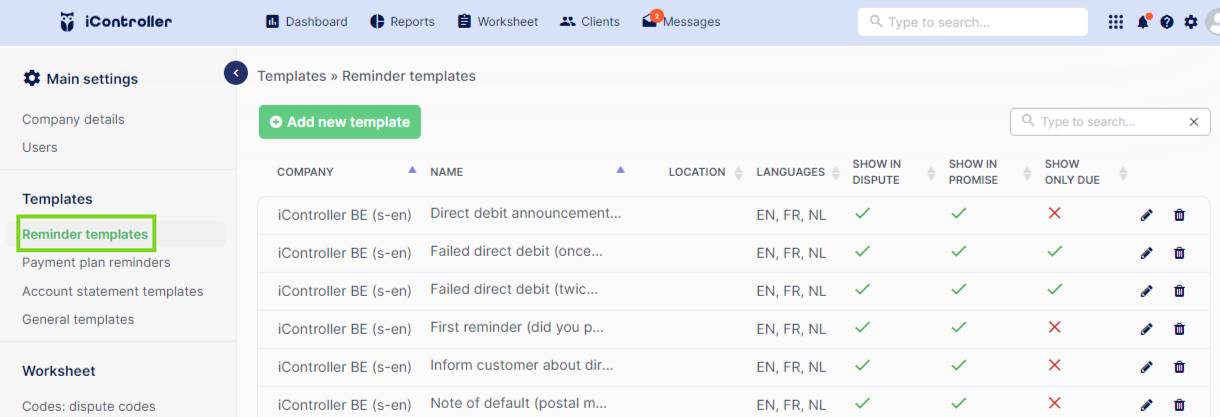Screen dimensions: 1220x417
Task: Click 'Inform customer about dir...' name cell
Action: tap(523, 365)
